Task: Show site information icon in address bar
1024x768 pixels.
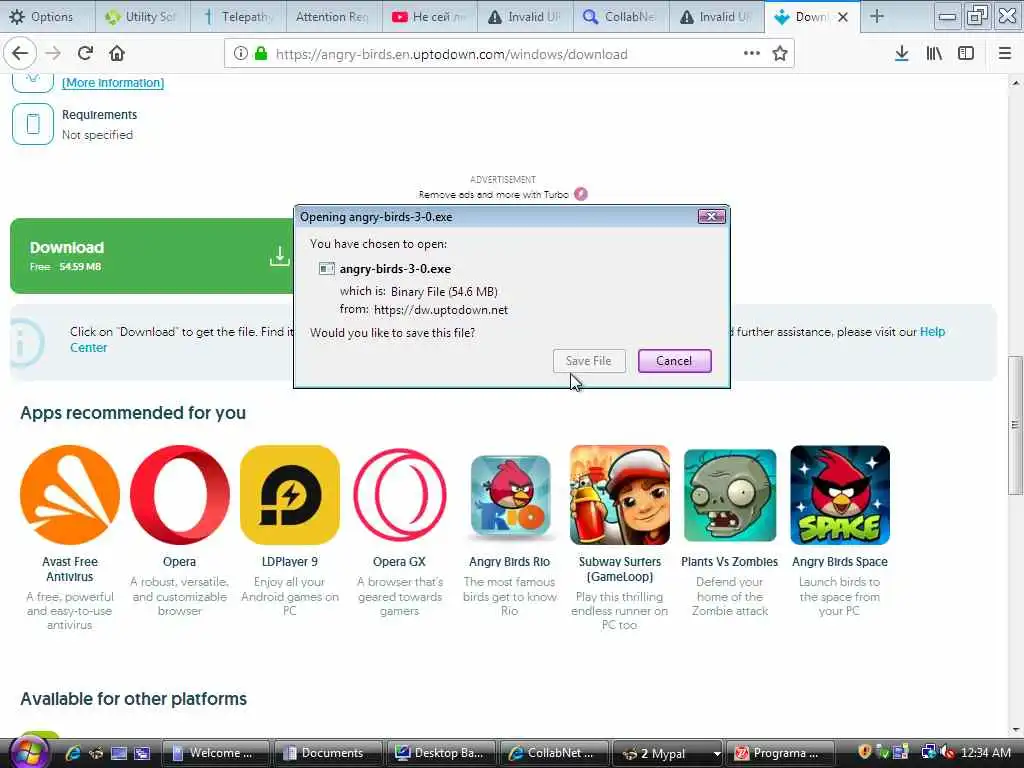Action: coord(240,54)
